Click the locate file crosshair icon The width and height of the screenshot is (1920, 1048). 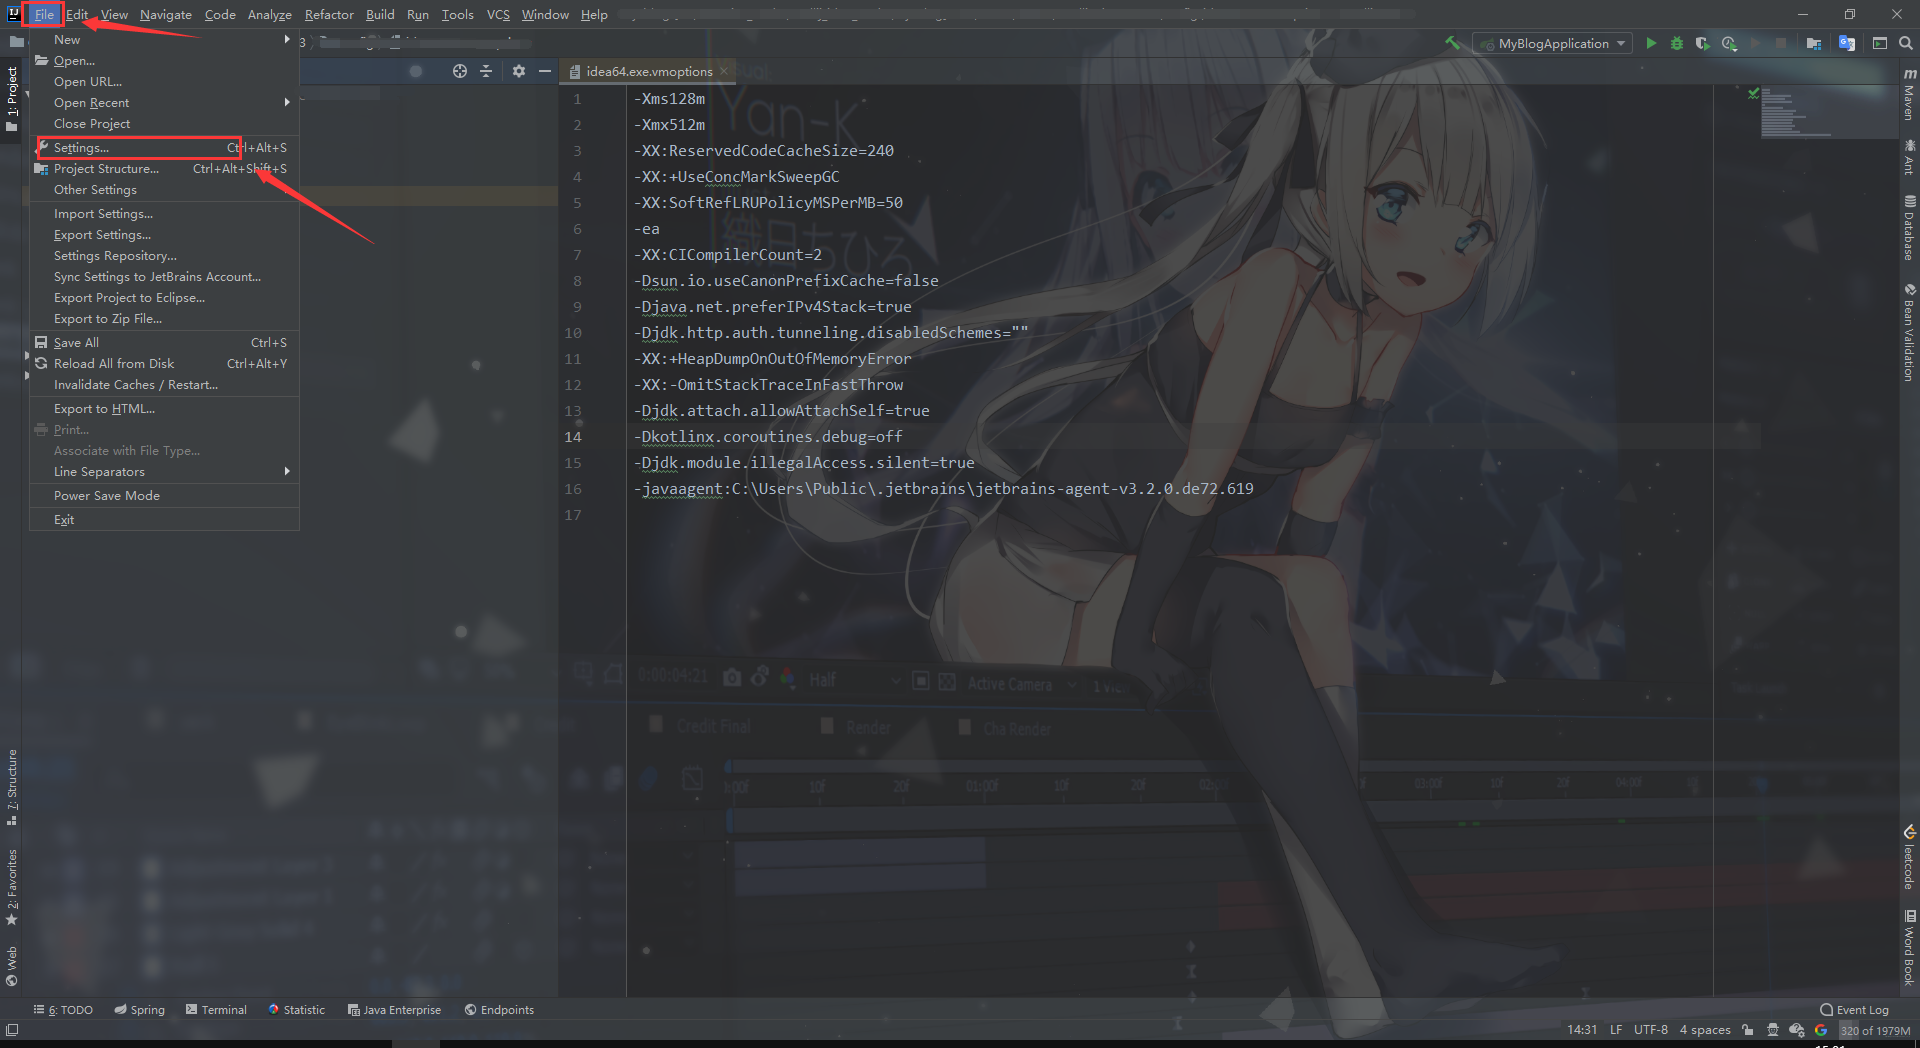tap(460, 71)
